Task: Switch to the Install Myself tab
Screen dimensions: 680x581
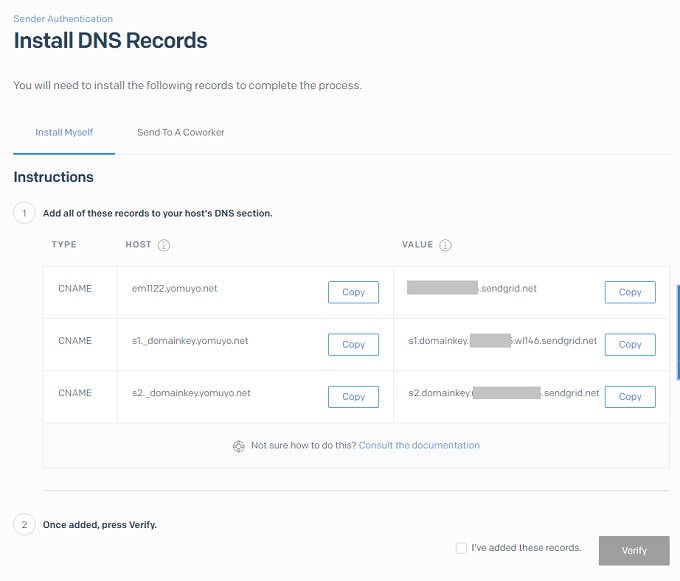Action: 64,132
